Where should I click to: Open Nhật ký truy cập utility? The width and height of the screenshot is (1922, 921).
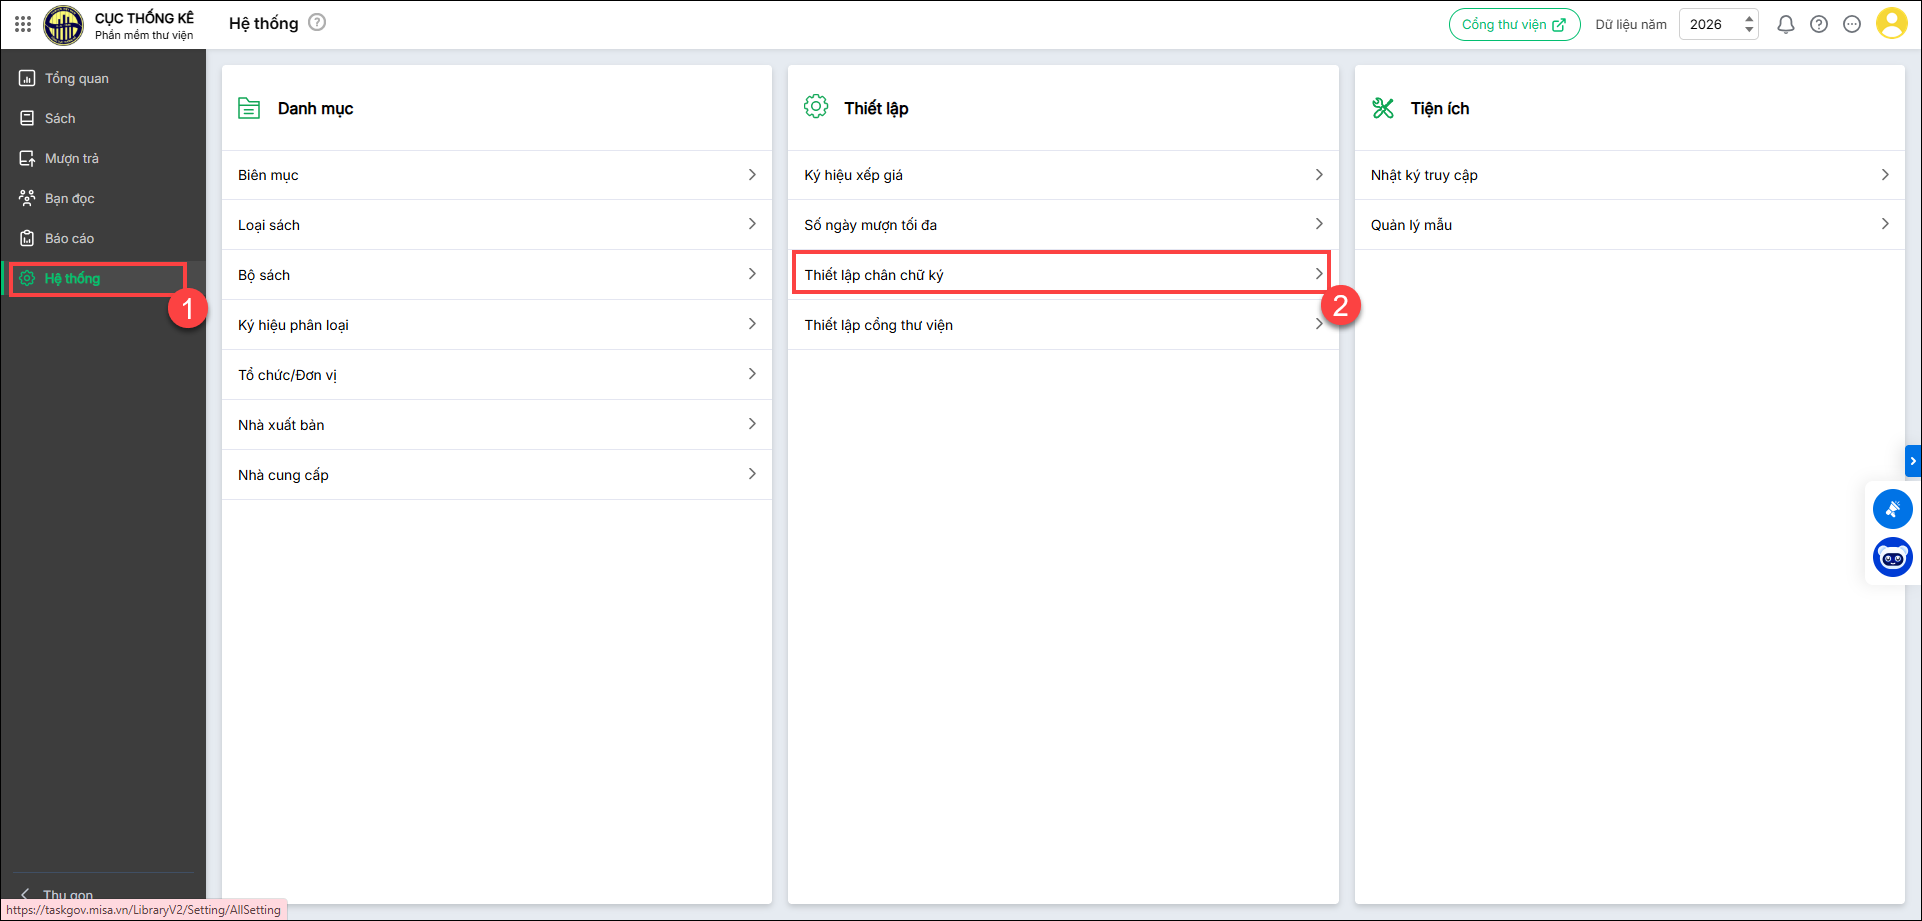(1629, 175)
